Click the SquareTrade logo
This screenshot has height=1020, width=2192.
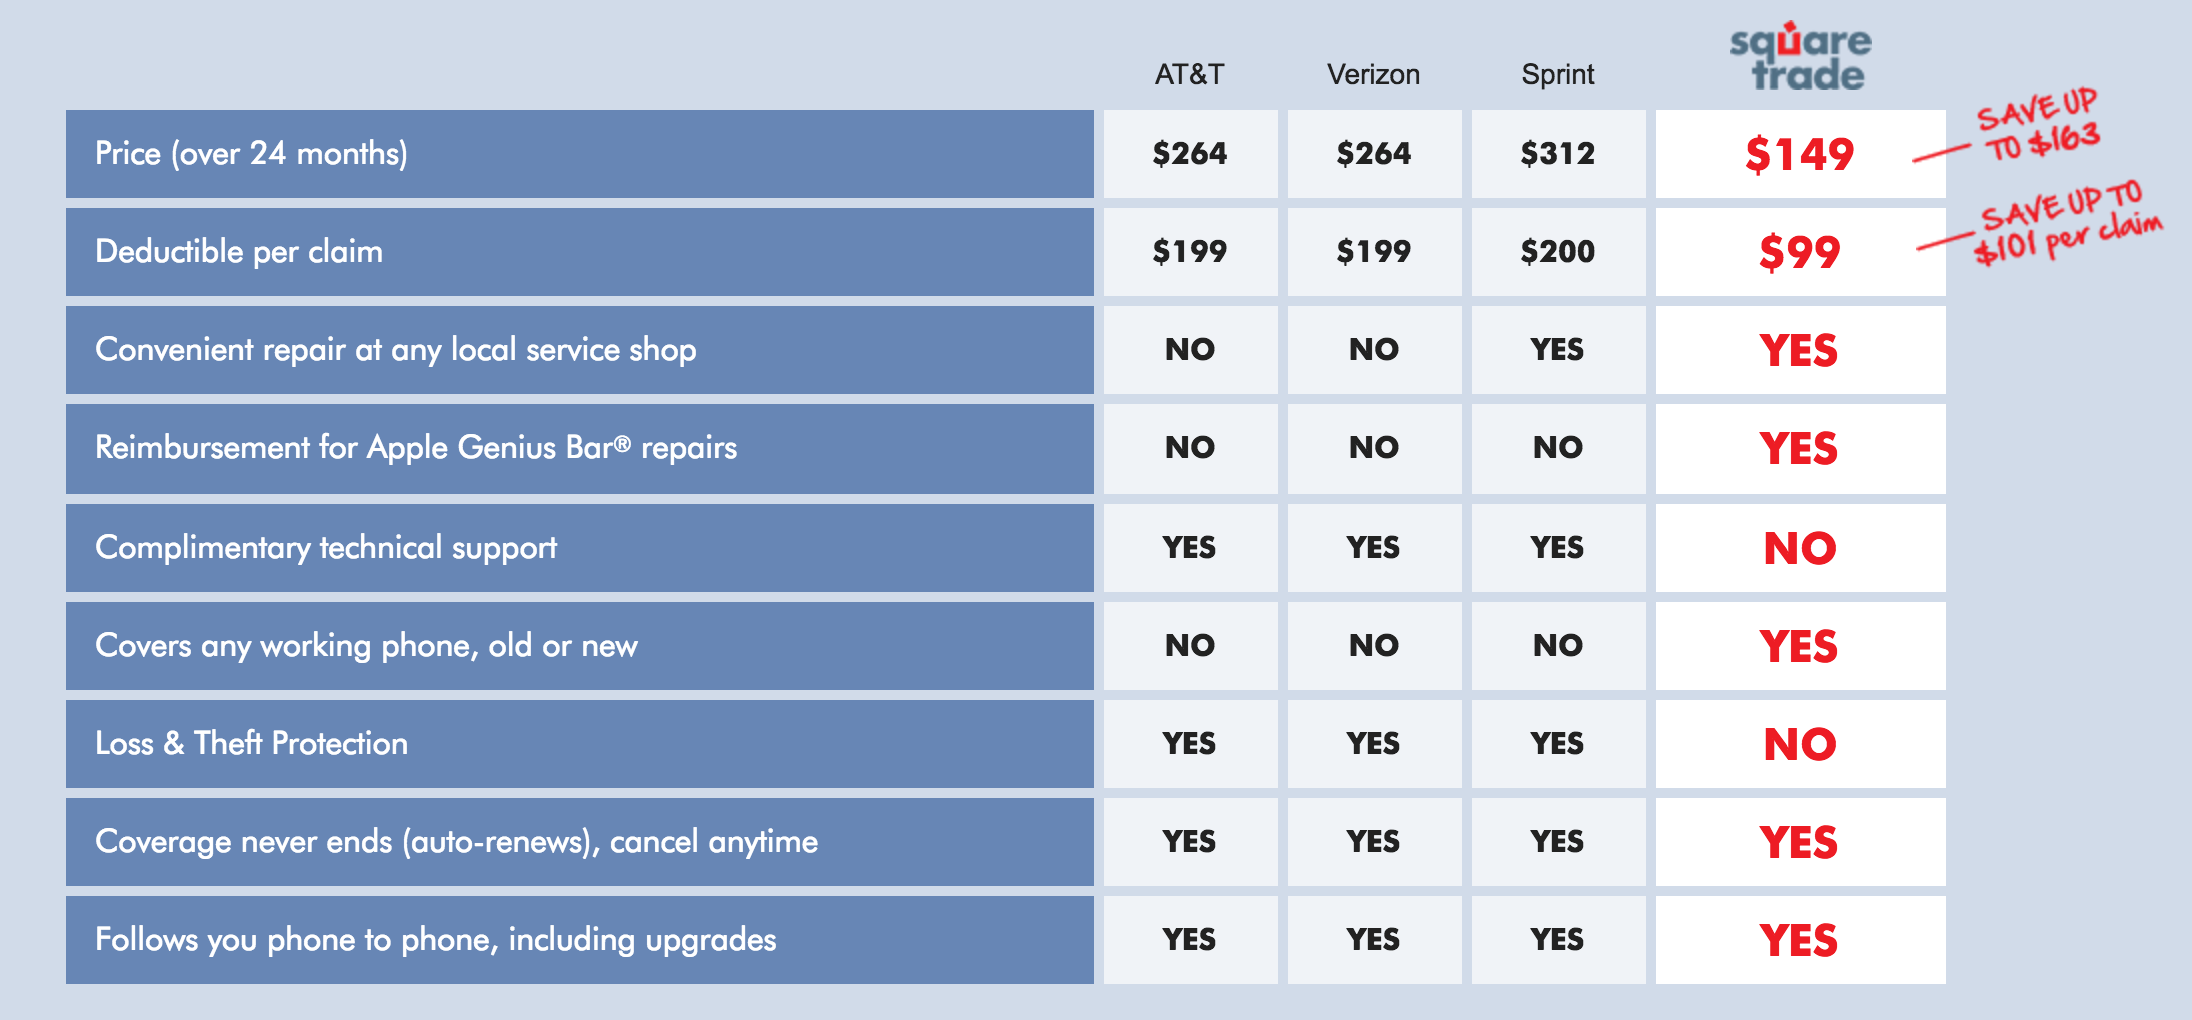point(1800,58)
